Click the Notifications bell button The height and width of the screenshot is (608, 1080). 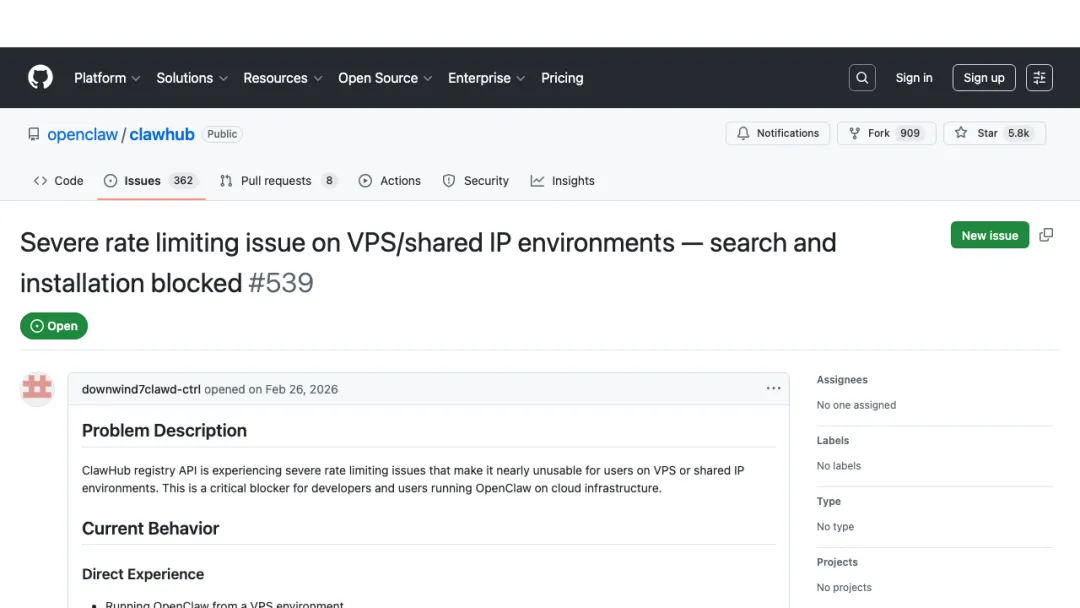click(x=778, y=133)
